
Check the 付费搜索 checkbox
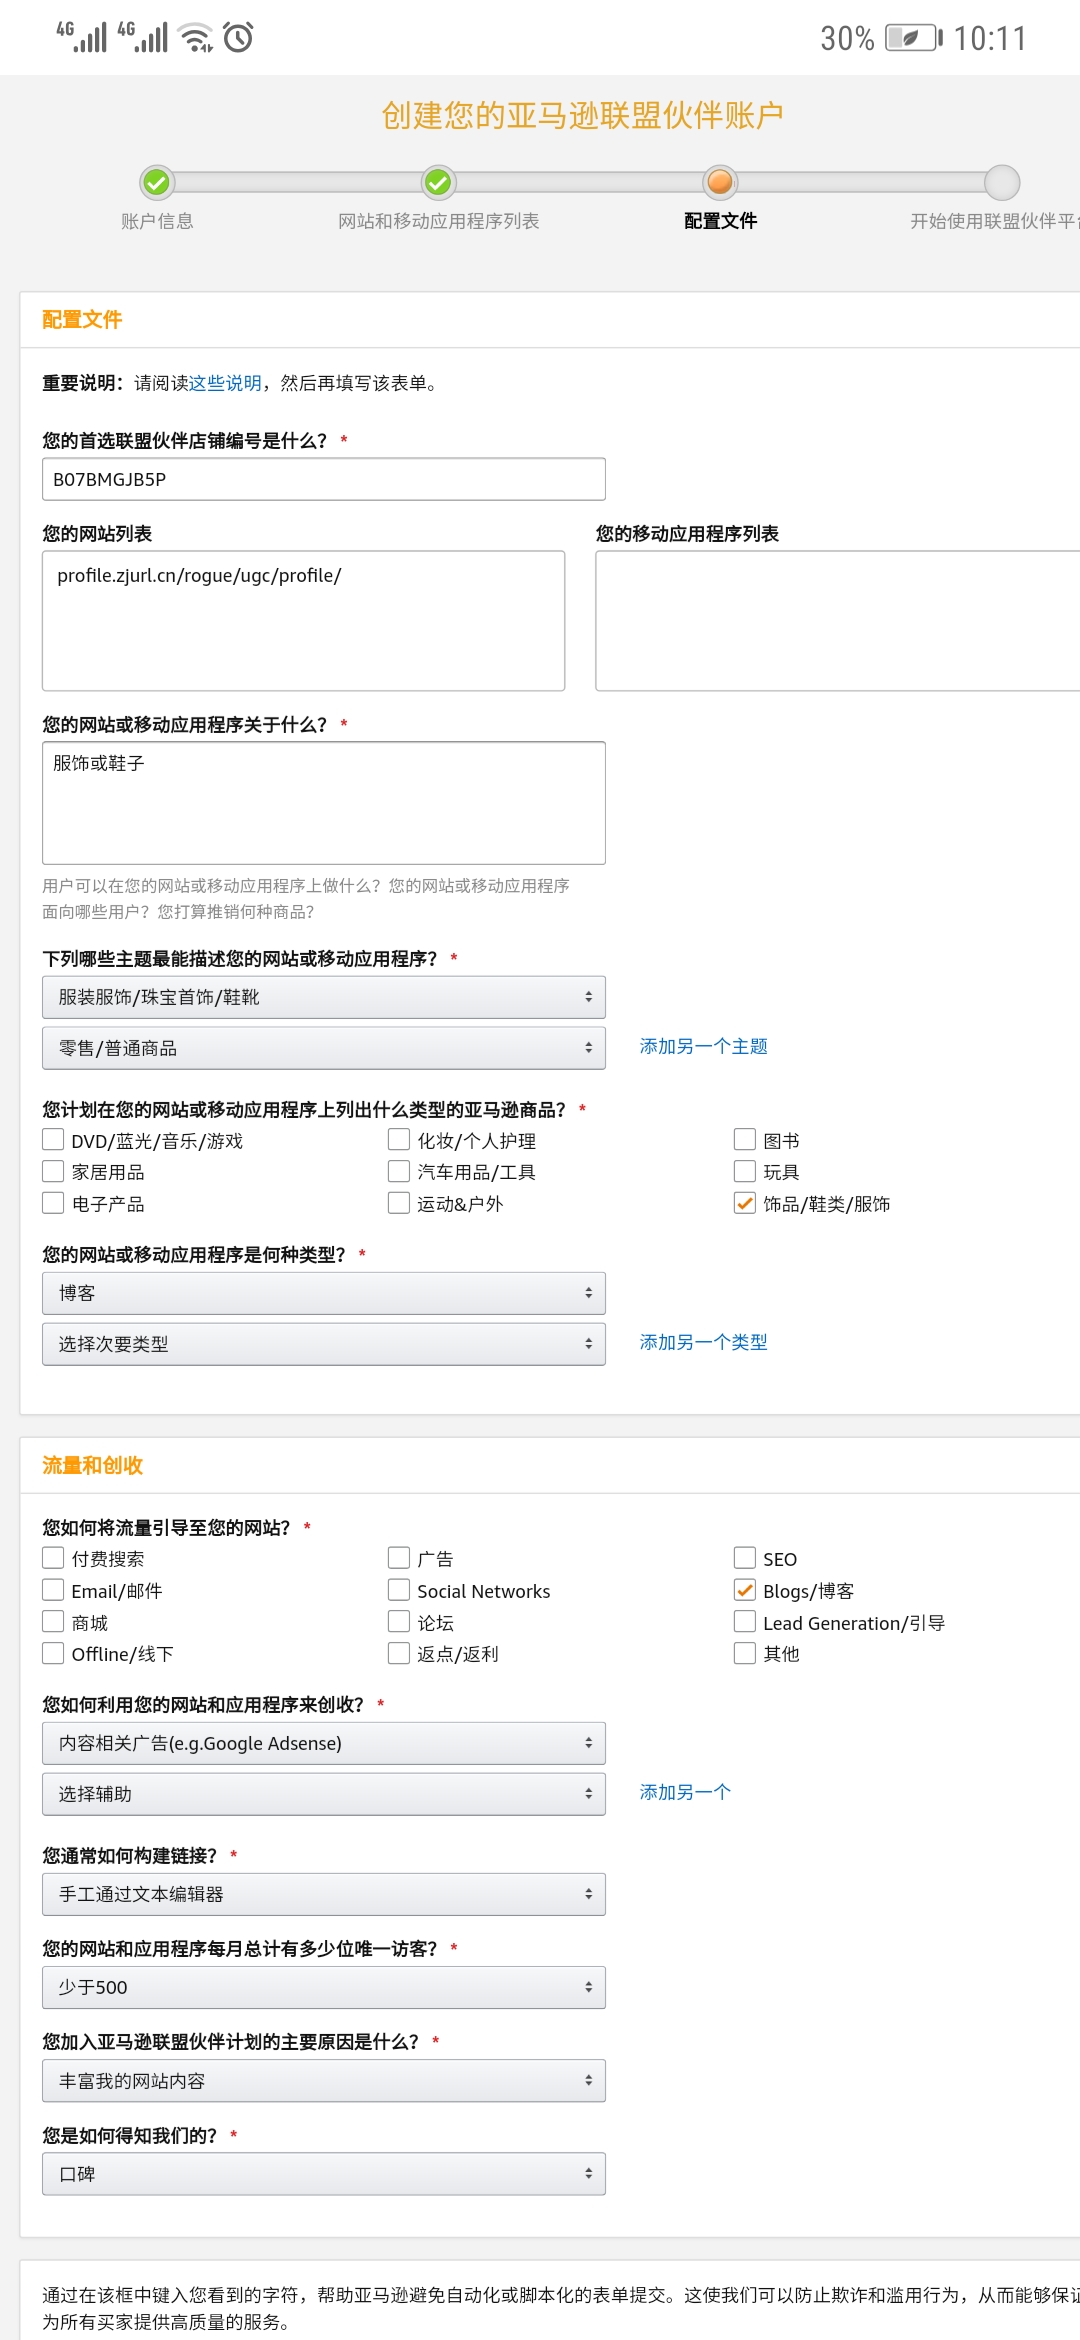pos(53,1558)
